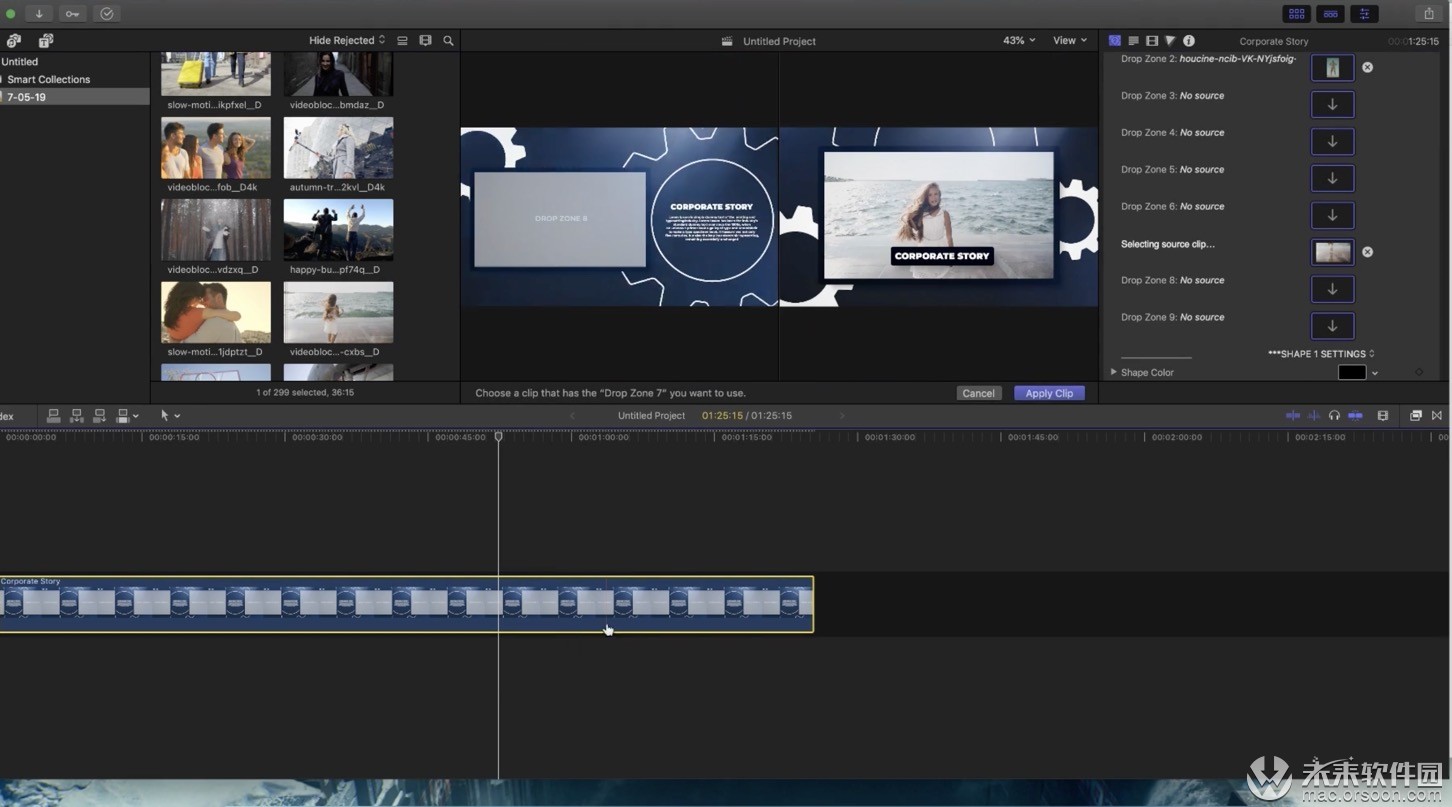This screenshot has height=807, width=1452.
Task: Switch to the Video inspector filmstrip tab
Action: 1152,41
